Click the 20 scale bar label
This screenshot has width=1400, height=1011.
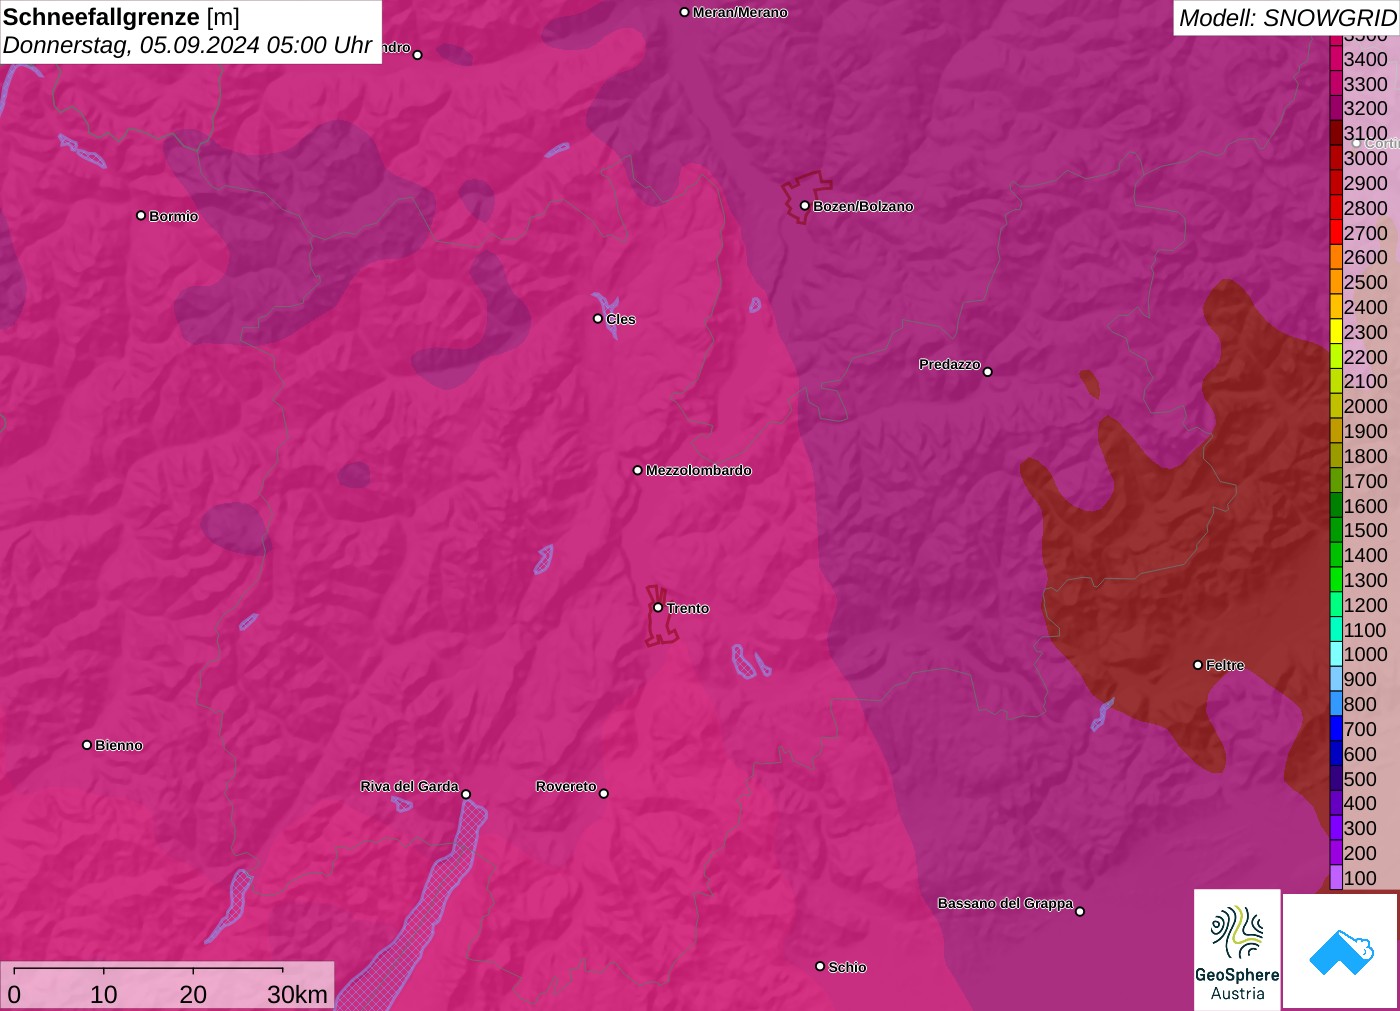point(193,994)
